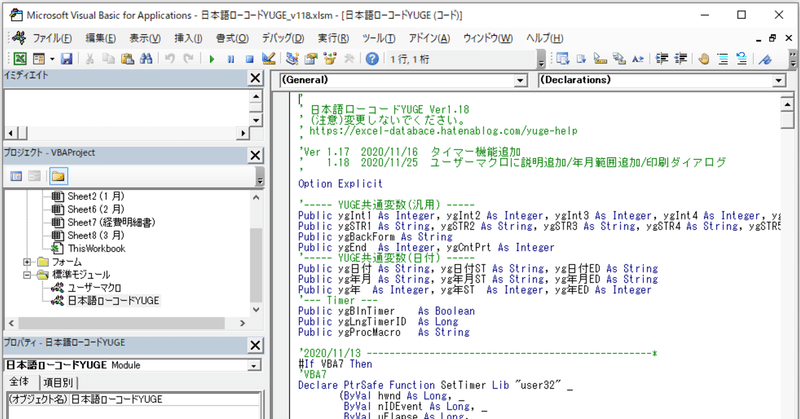Select Sheet7 (経費明細書) in project tree
The width and height of the screenshot is (800, 419).
pyautogui.click(x=111, y=222)
